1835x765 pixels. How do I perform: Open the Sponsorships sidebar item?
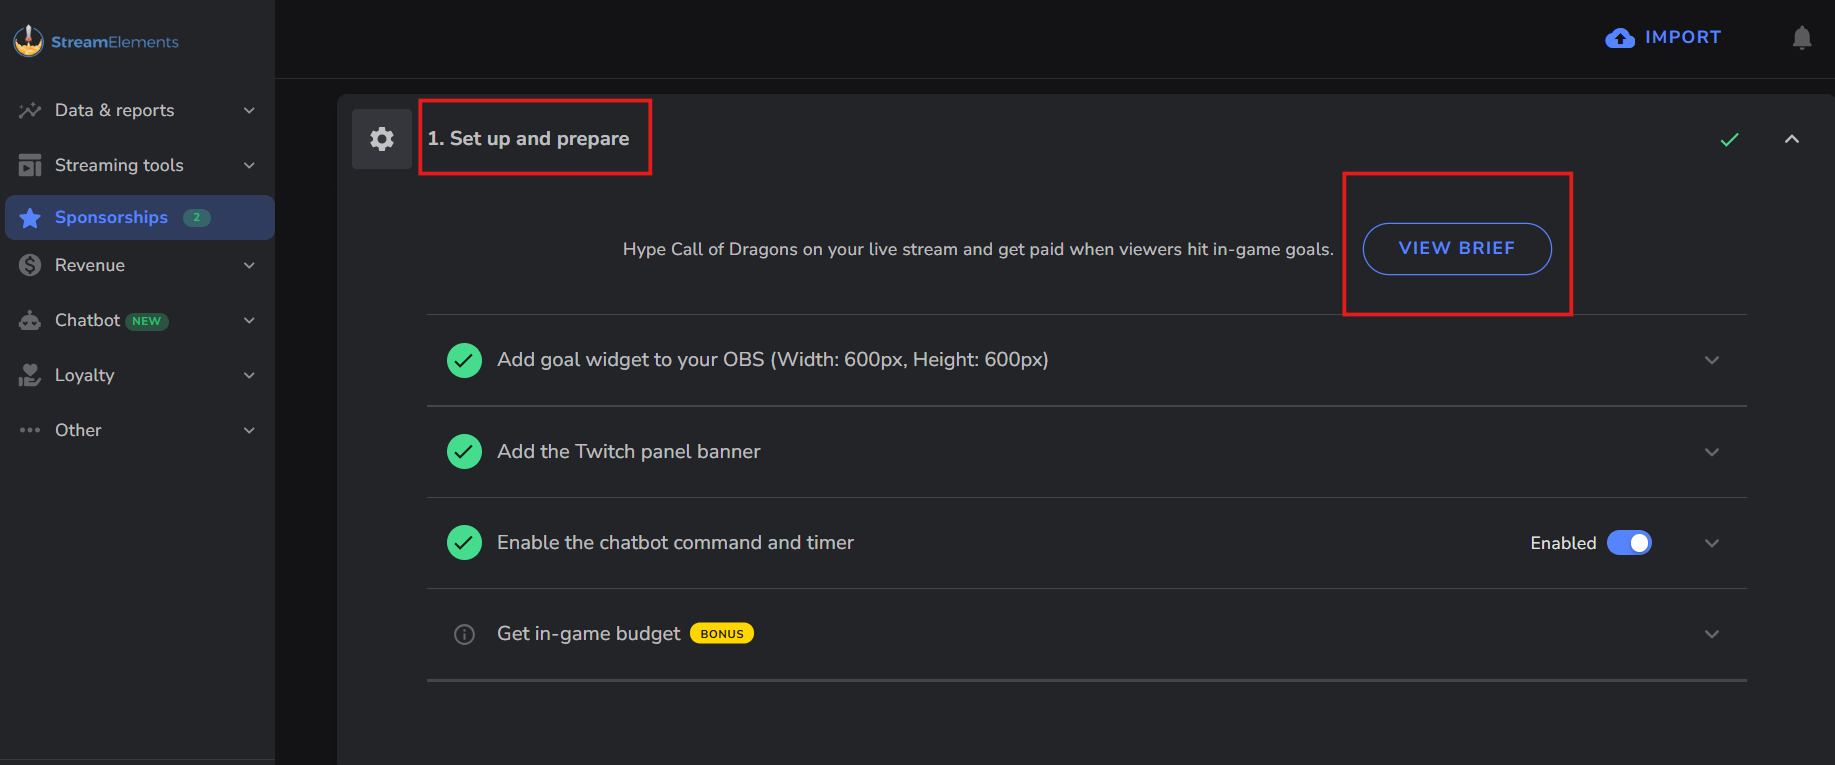coord(111,217)
